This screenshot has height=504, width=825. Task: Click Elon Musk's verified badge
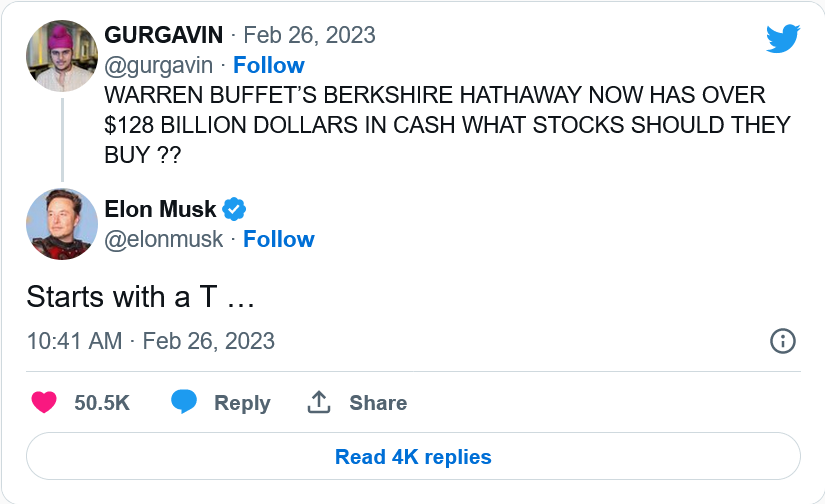point(234,209)
